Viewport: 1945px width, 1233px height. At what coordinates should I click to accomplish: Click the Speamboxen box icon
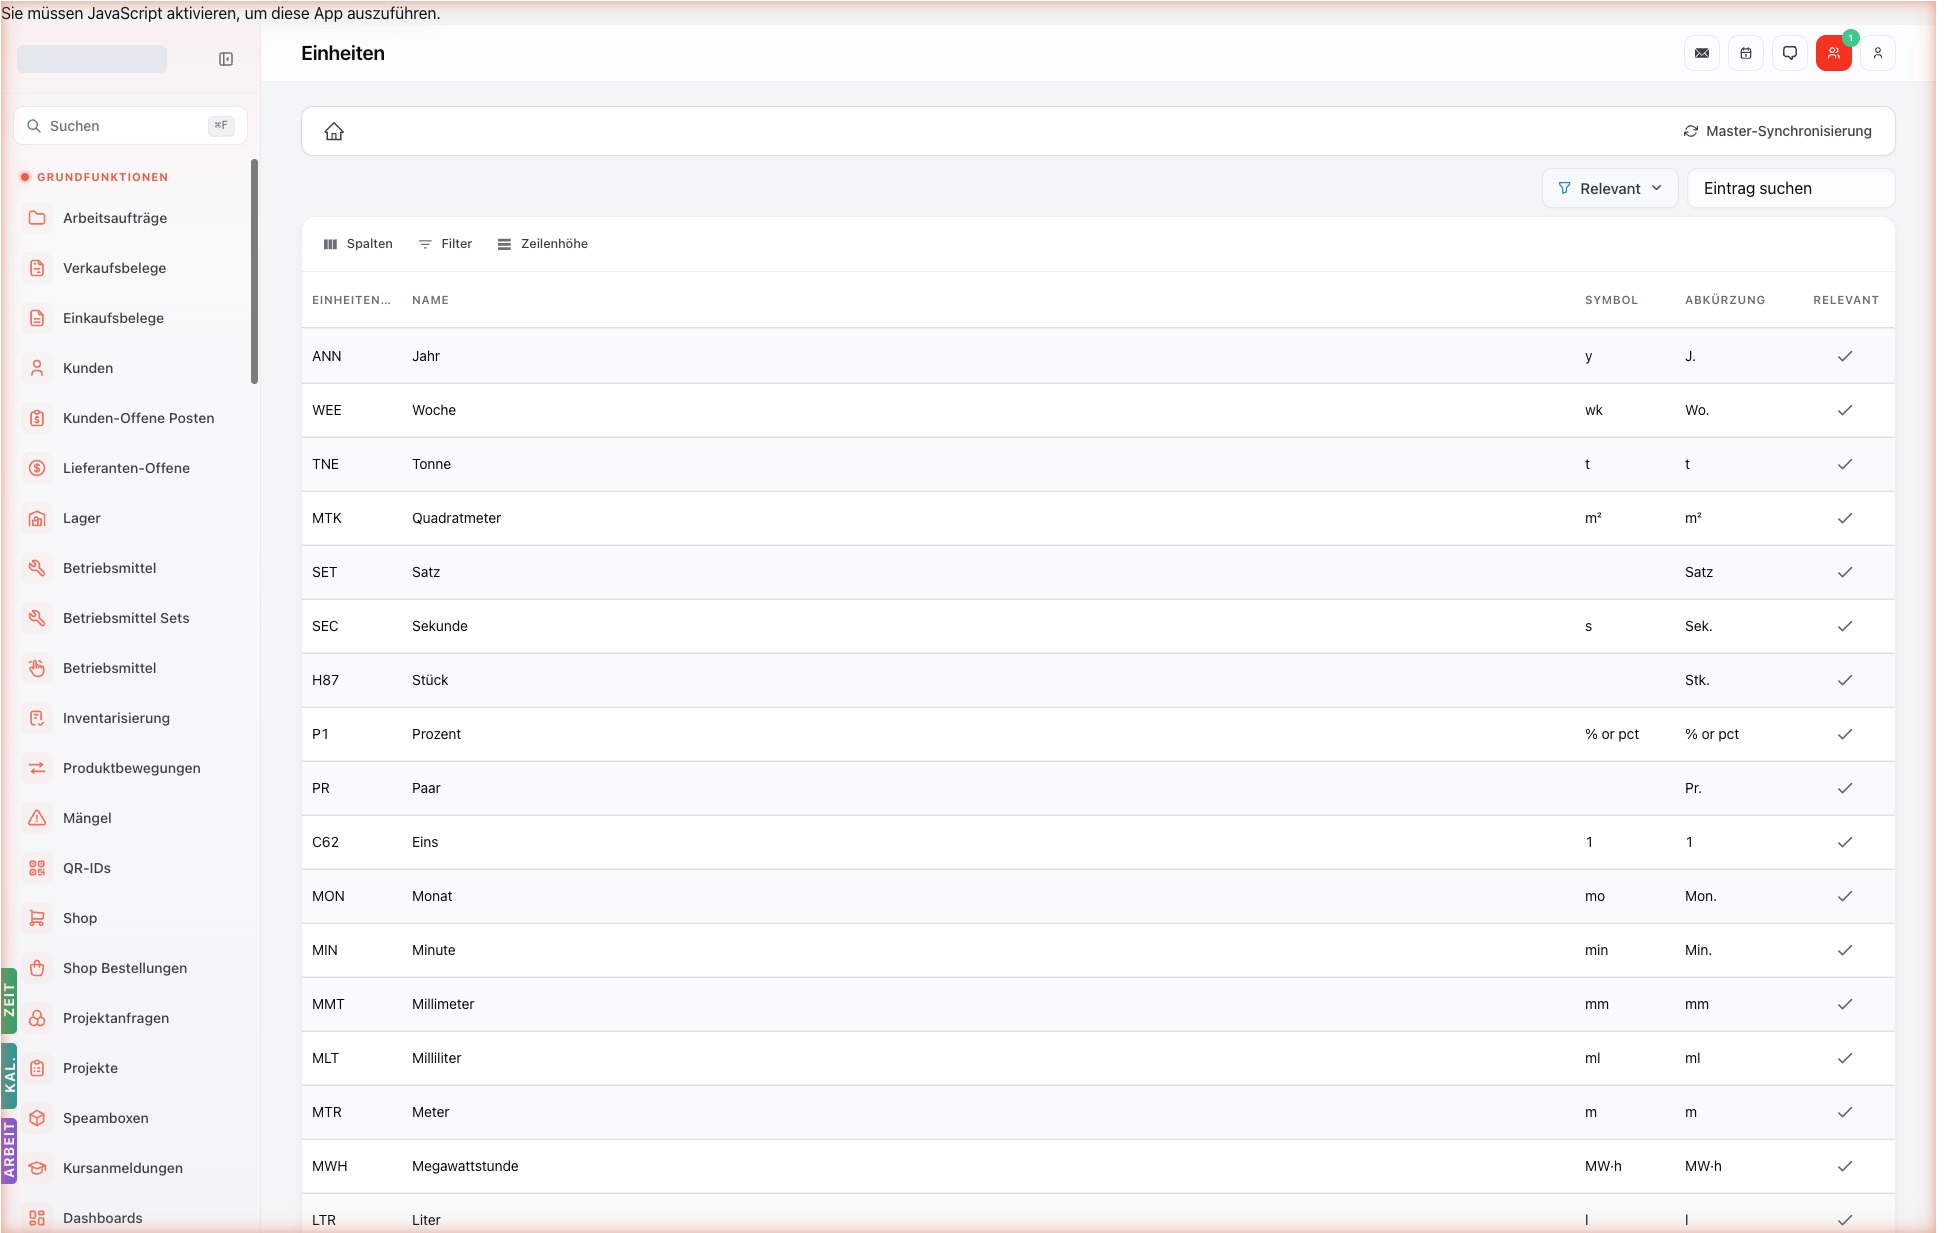tap(37, 1118)
